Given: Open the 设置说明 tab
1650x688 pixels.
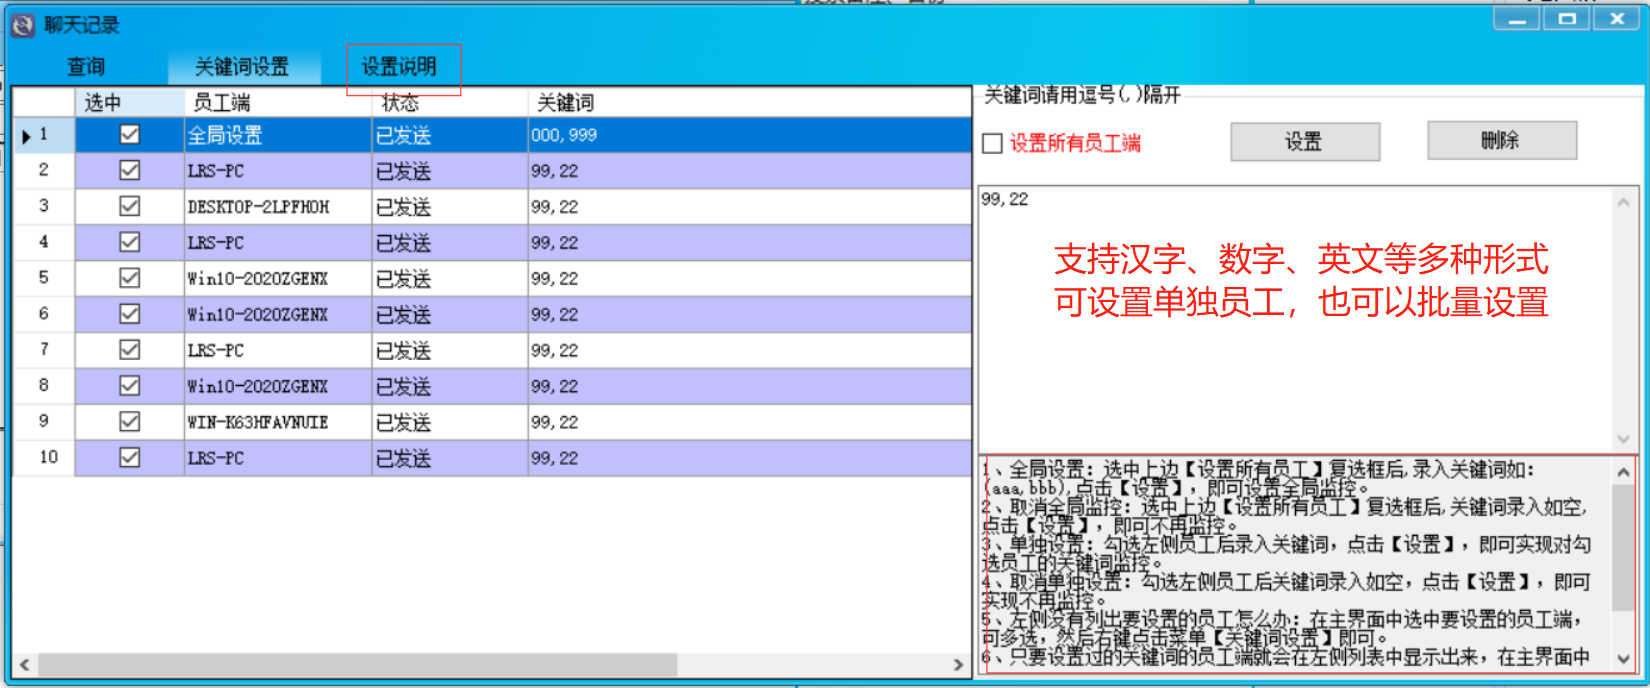Looking at the screenshot, I should click(399, 67).
